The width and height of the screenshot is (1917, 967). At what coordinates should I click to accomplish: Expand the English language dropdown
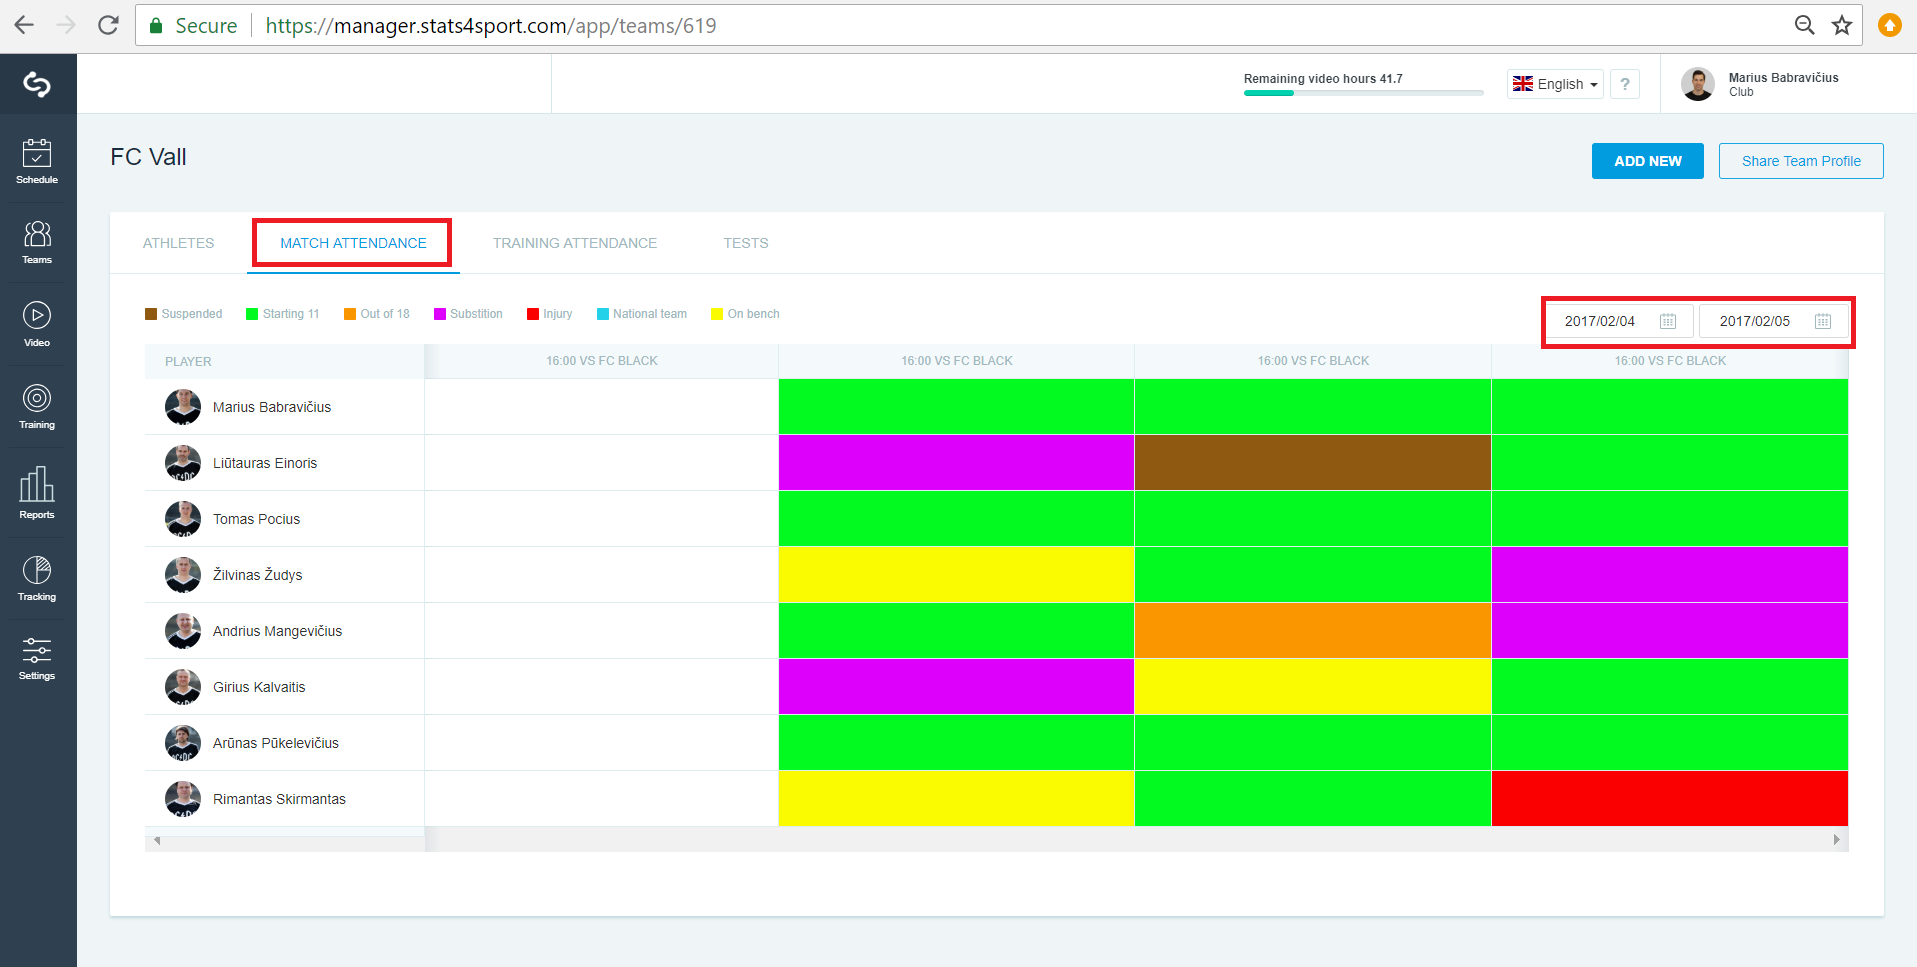pyautogui.click(x=1555, y=84)
